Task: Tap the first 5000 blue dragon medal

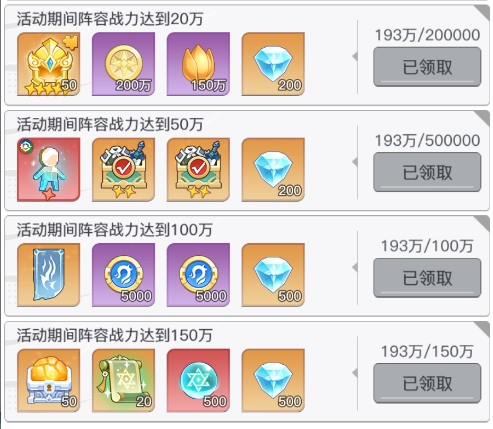Action: point(123,275)
